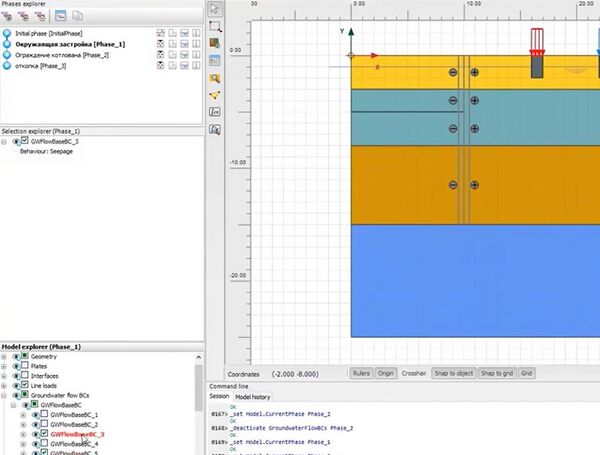Collapse the Groundwater flow BCs node
Viewport: 600px width, 455px height.
(4, 394)
